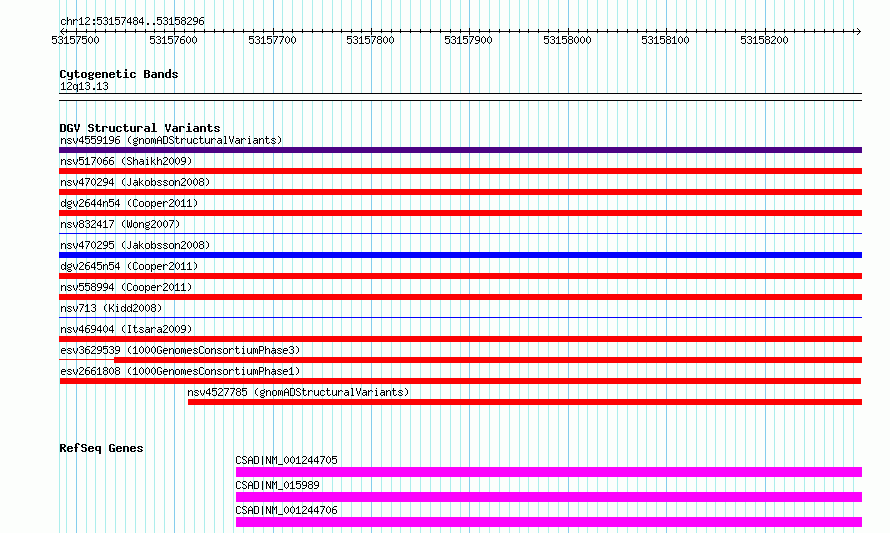The height and width of the screenshot is (533, 890).
Task: Click the red bar under nsv517066
Action: [460, 171]
